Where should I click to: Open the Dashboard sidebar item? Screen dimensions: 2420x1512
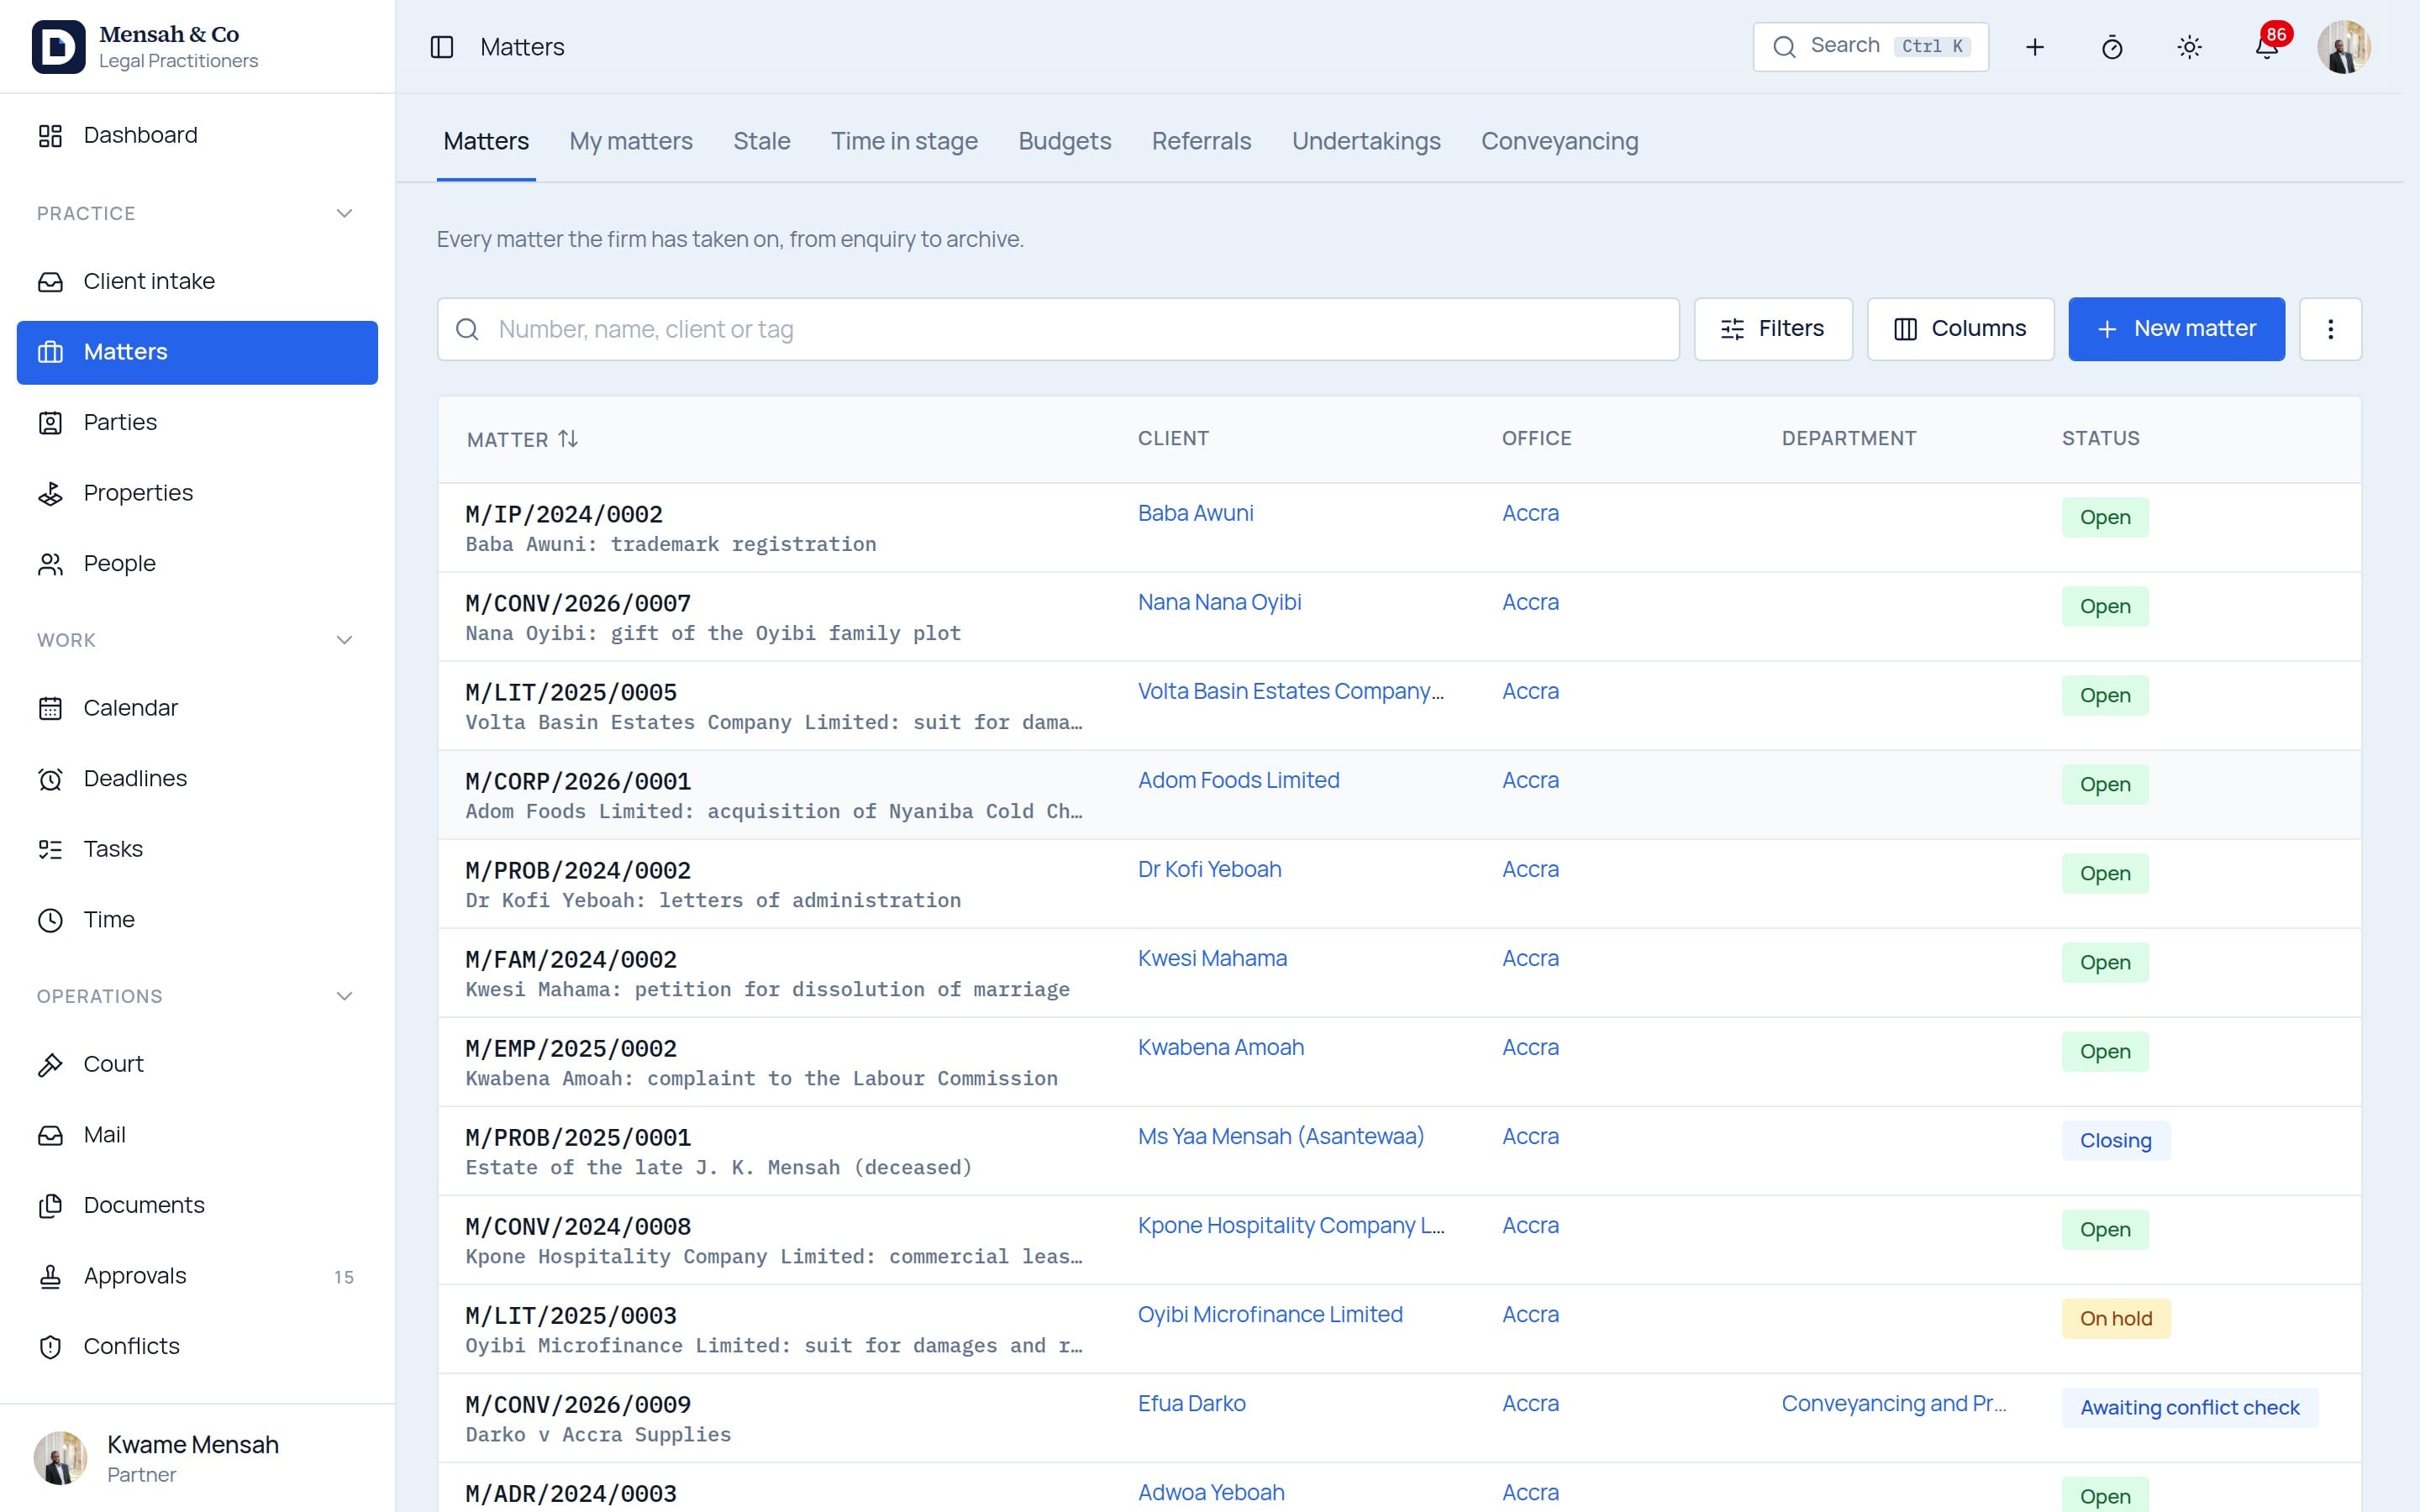point(197,135)
